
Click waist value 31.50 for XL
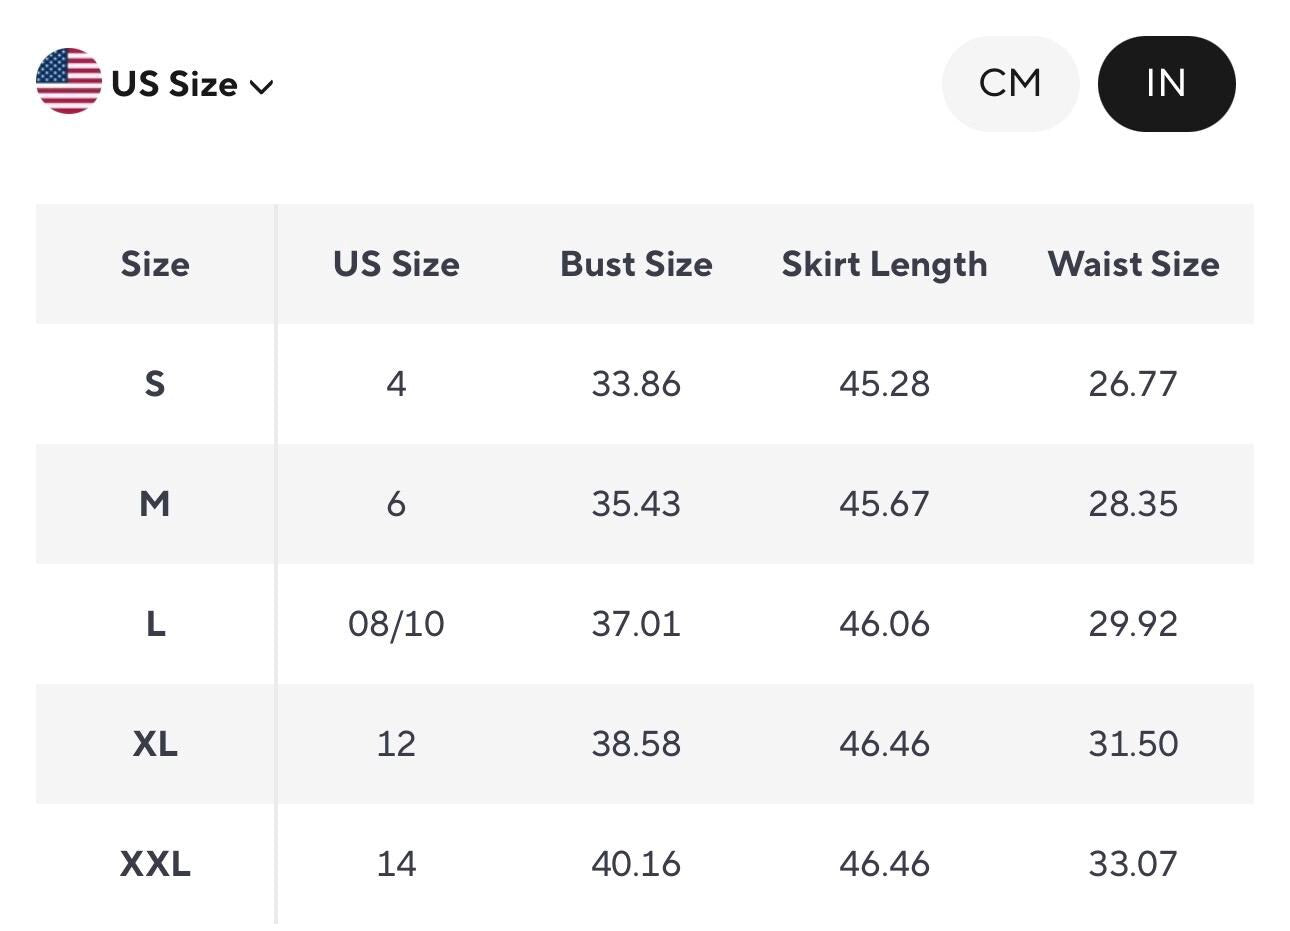coord(1133,744)
